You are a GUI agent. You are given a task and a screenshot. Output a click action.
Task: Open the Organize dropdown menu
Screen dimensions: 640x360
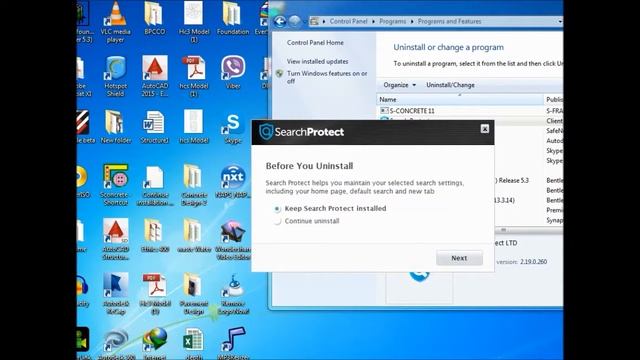[x=400, y=85]
